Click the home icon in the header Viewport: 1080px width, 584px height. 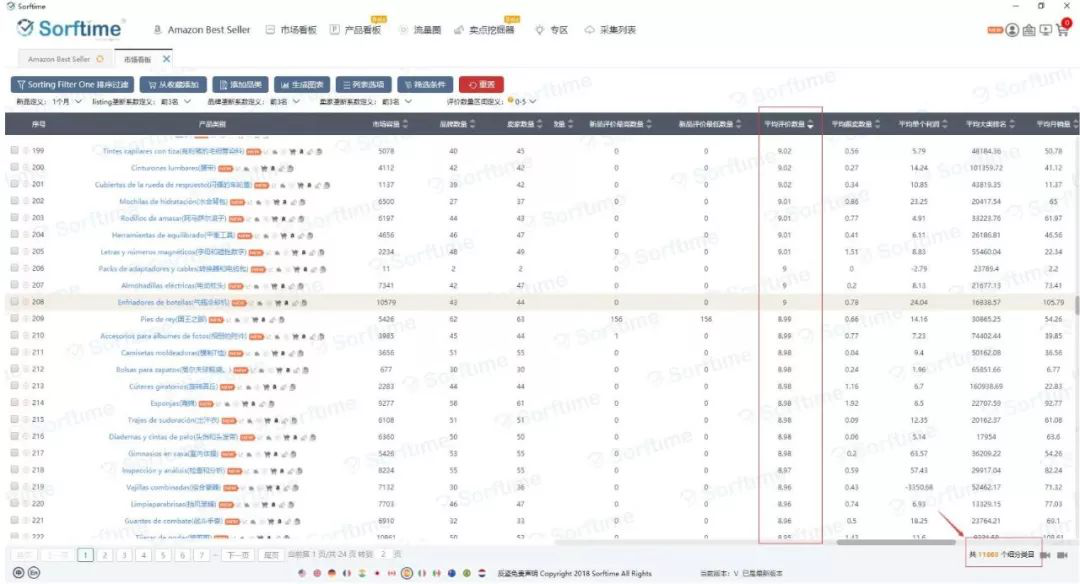pos(1029,30)
